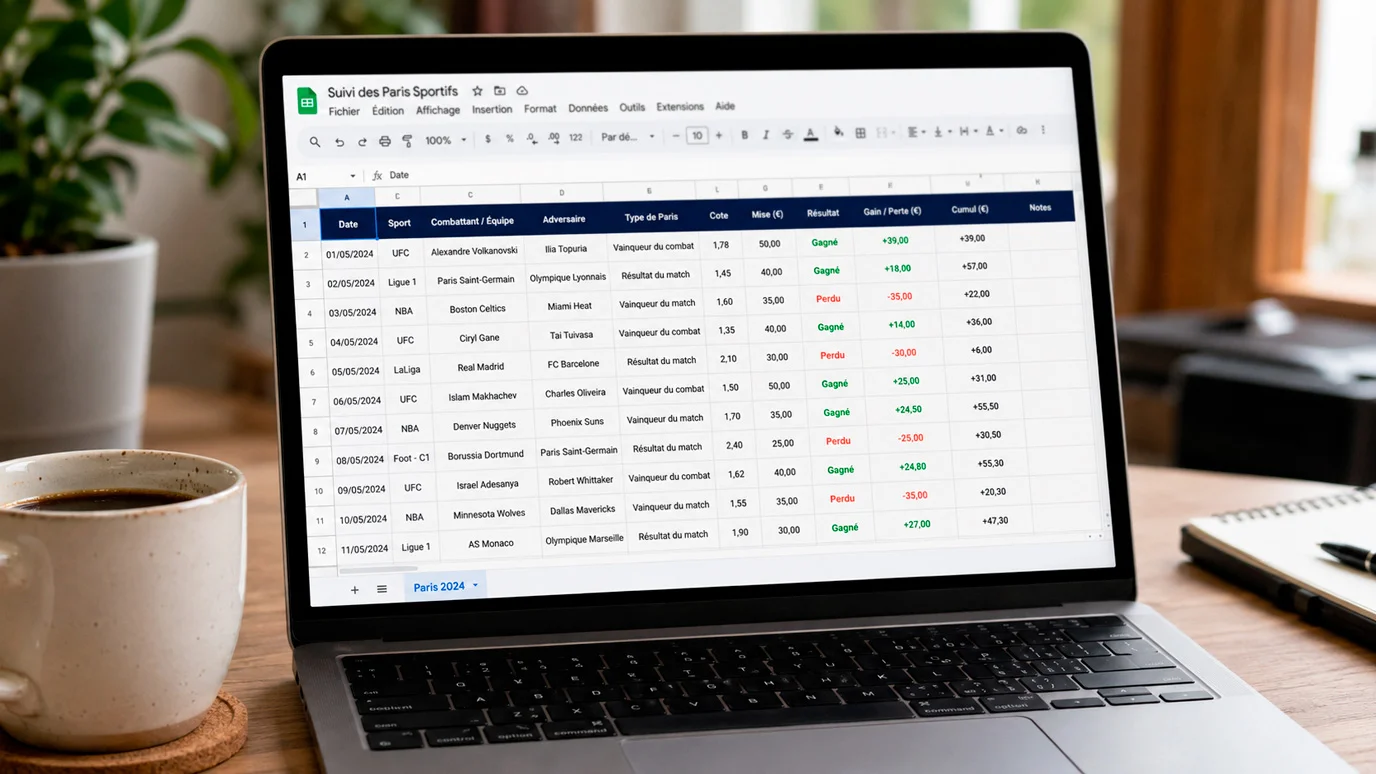Select the Cumul (€) header cell

point(970,209)
